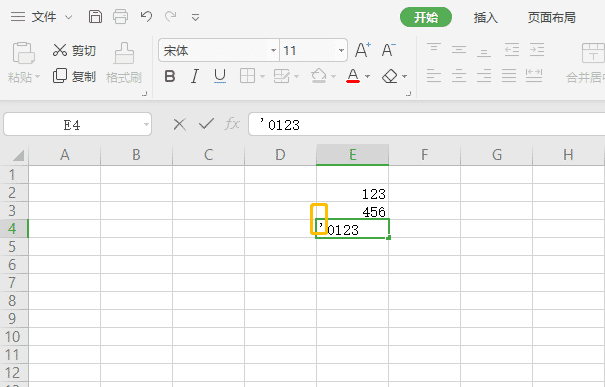The height and width of the screenshot is (387, 605).
Task: Click the Cut (剪切) scissors button
Action: 74,50
